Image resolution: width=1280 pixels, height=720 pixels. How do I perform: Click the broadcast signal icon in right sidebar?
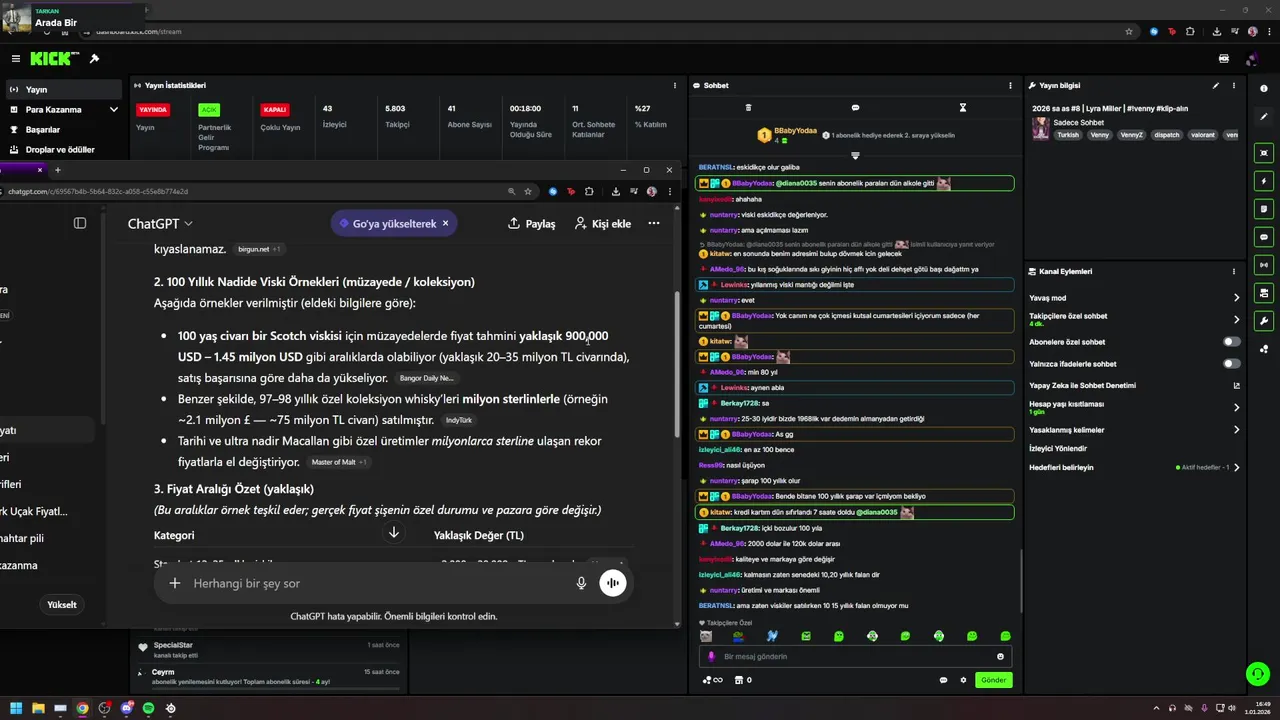click(x=1264, y=265)
